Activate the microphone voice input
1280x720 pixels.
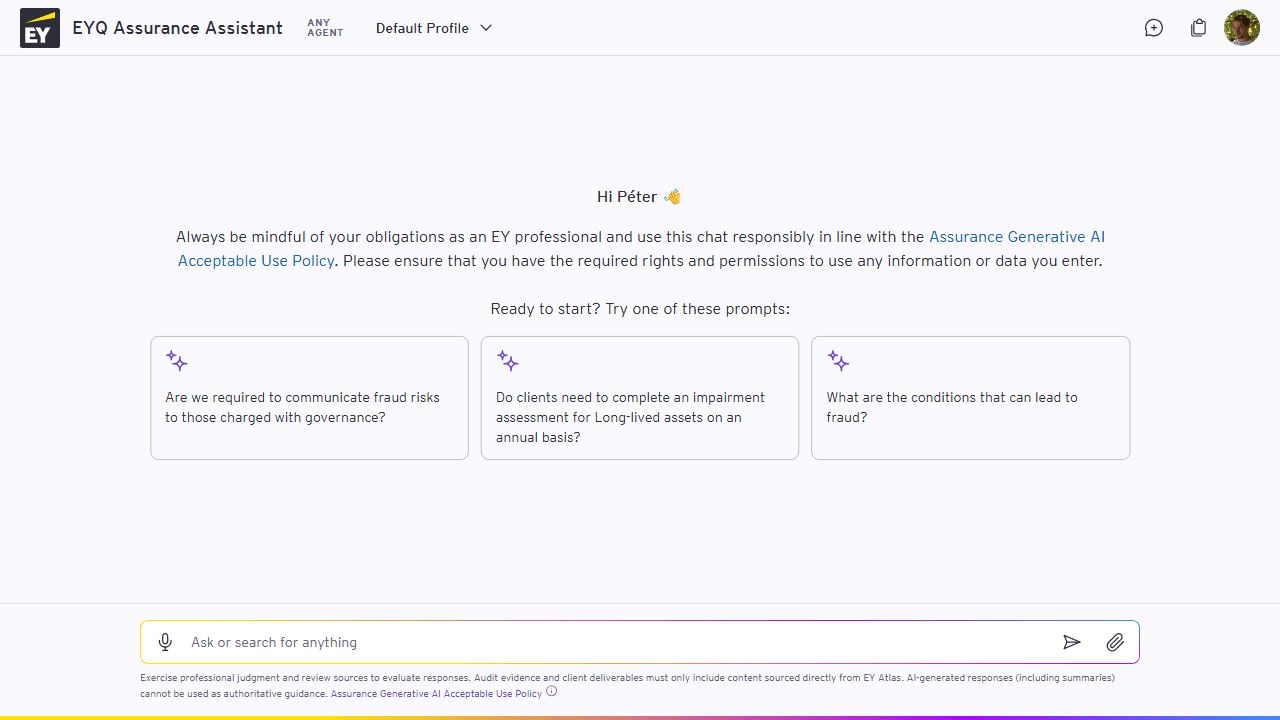[166, 642]
